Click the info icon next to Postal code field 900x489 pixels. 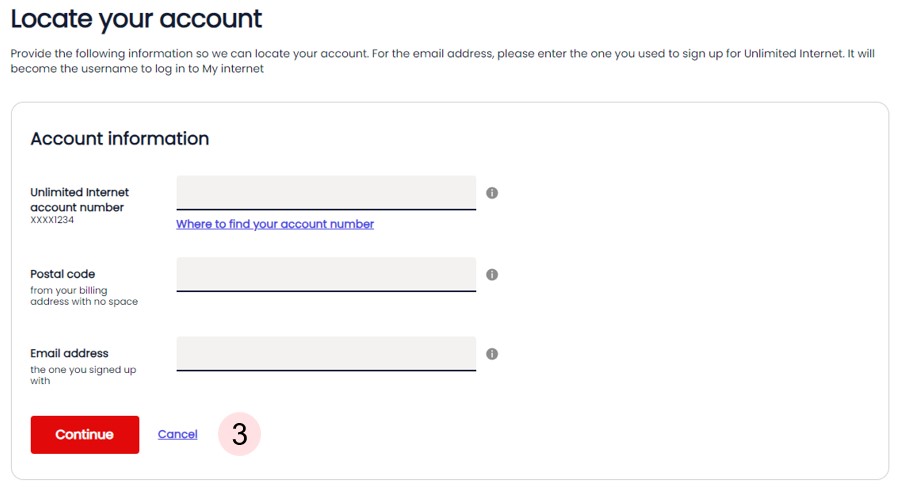pos(492,274)
